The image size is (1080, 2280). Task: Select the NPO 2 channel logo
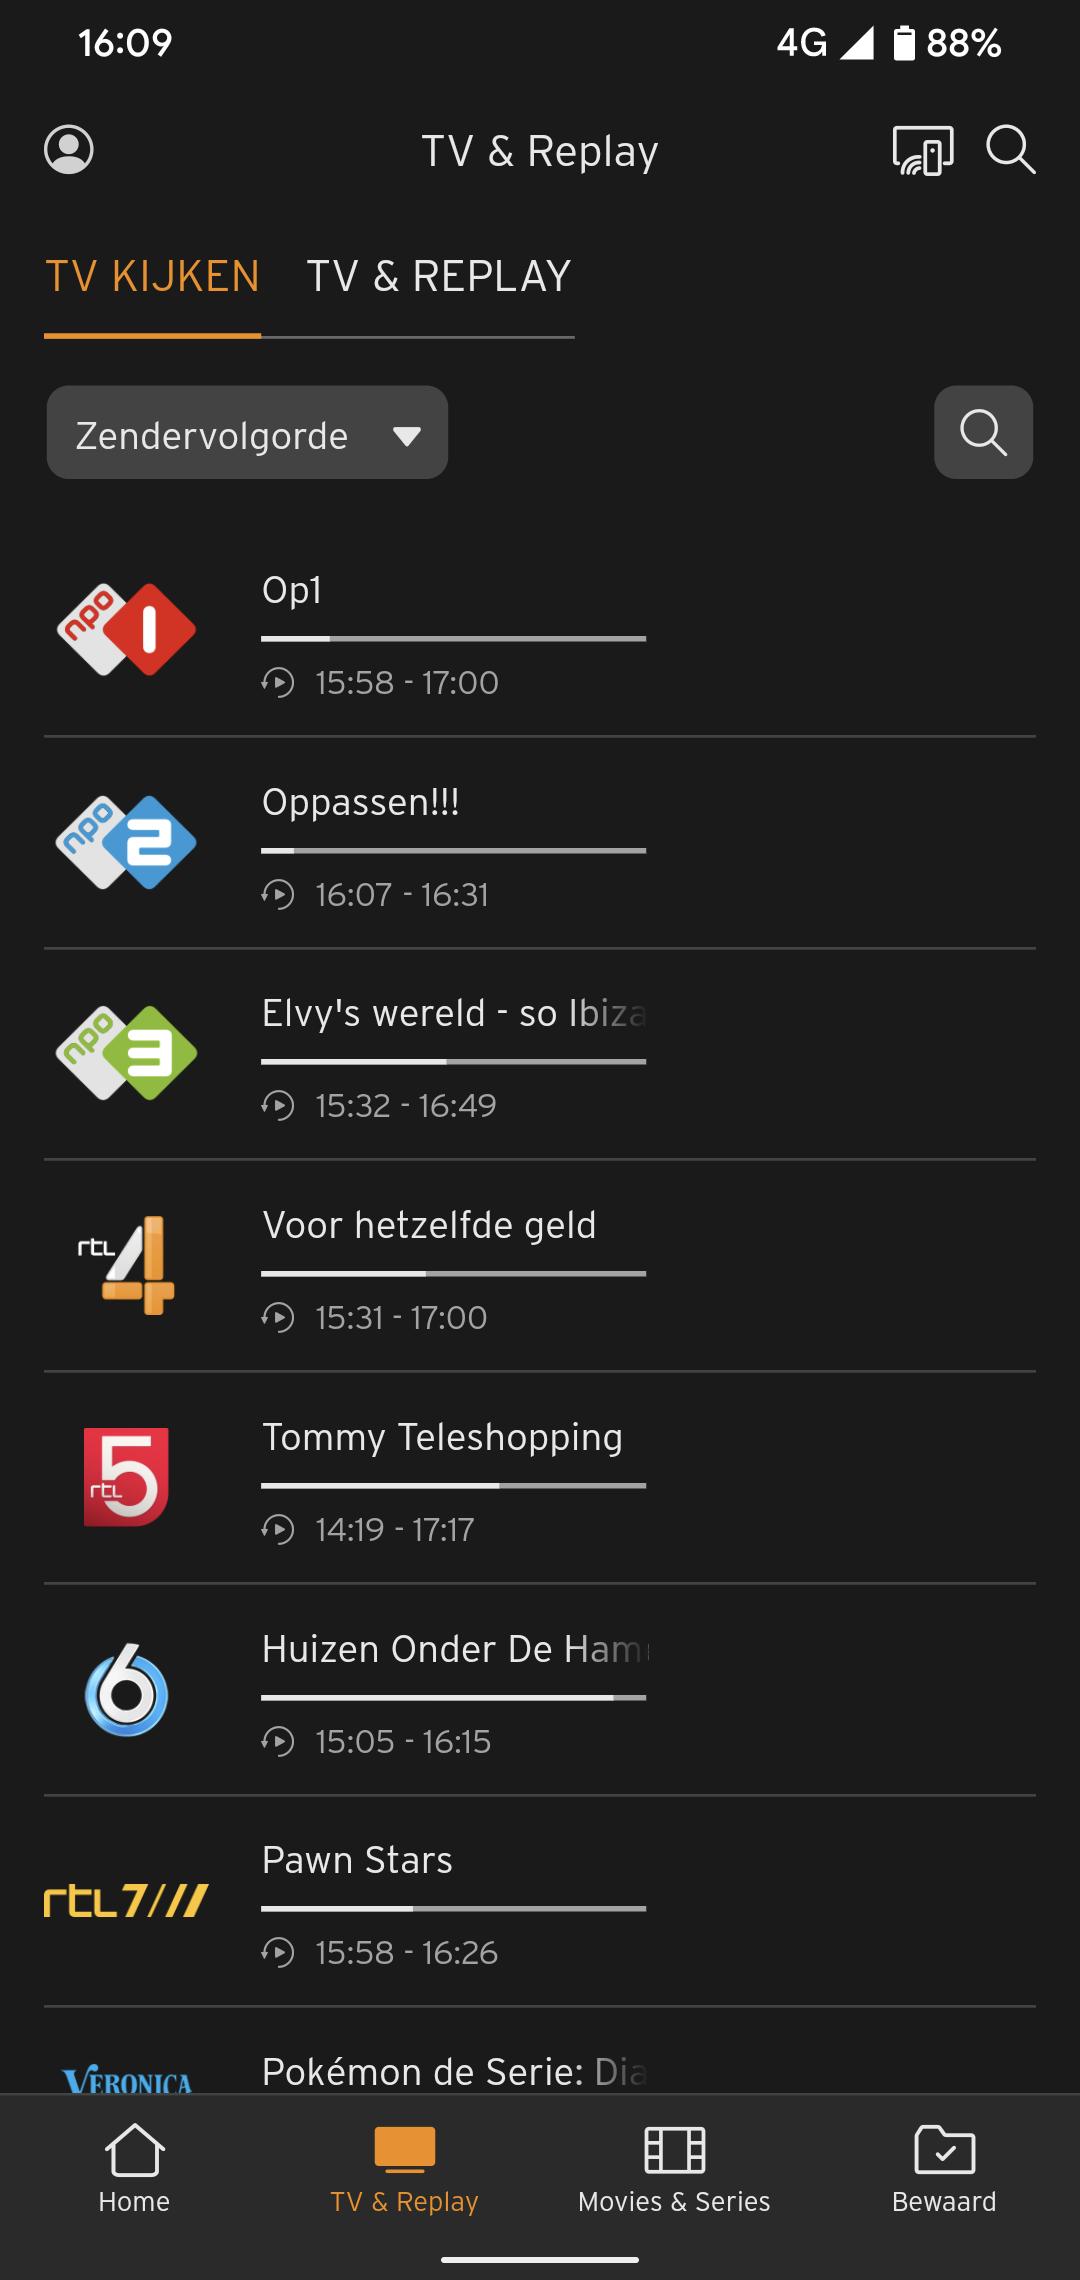(126, 842)
